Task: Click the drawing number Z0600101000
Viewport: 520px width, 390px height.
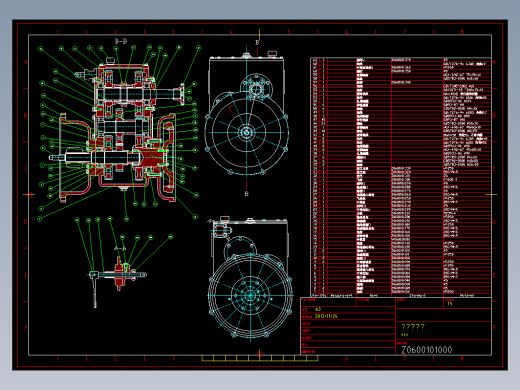Action: point(426,350)
